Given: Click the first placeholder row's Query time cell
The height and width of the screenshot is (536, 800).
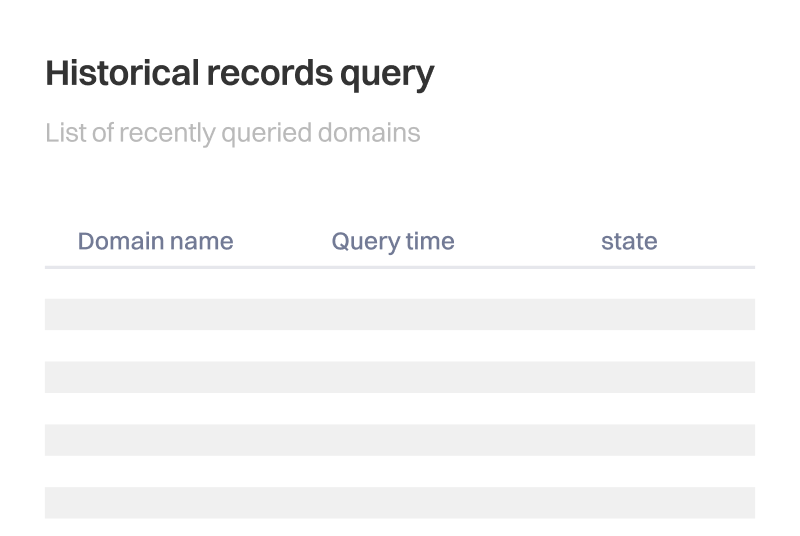Looking at the screenshot, I should 393,314.
